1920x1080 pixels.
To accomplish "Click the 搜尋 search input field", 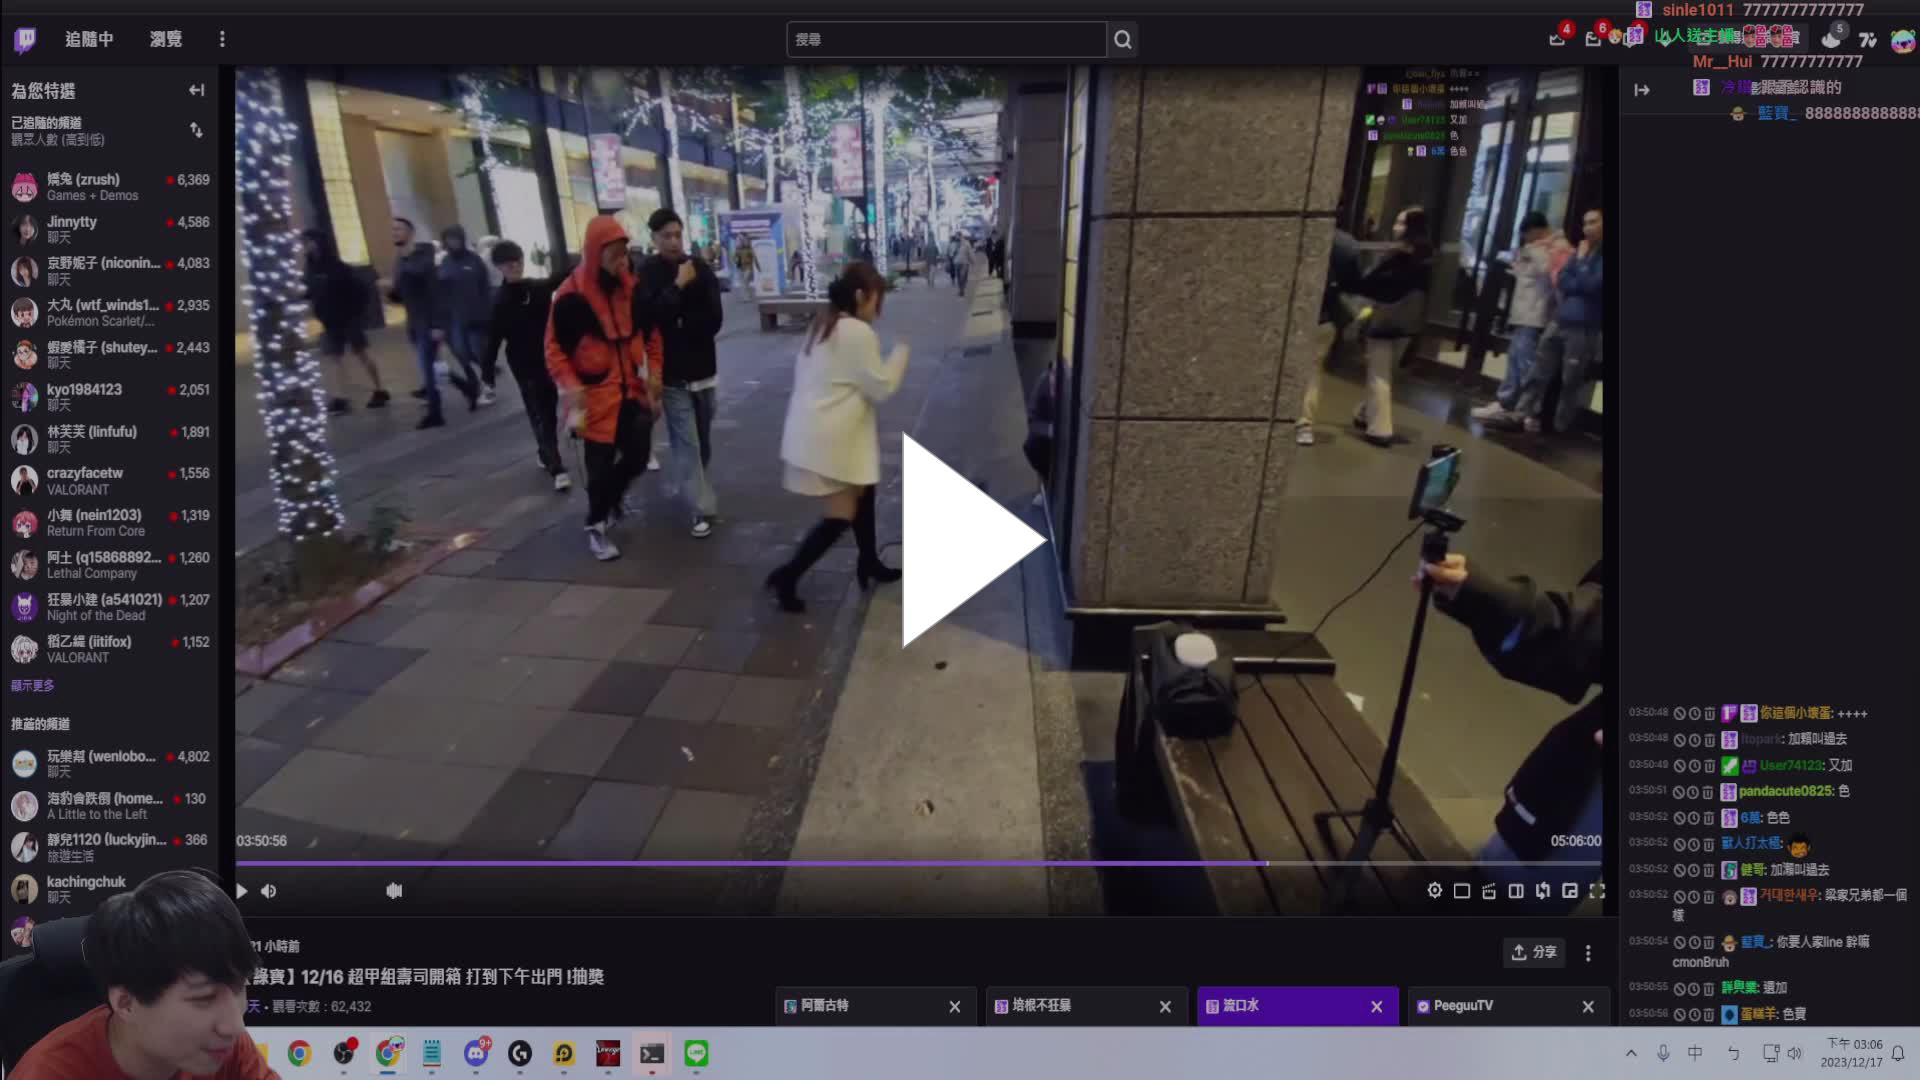I will pos(945,40).
